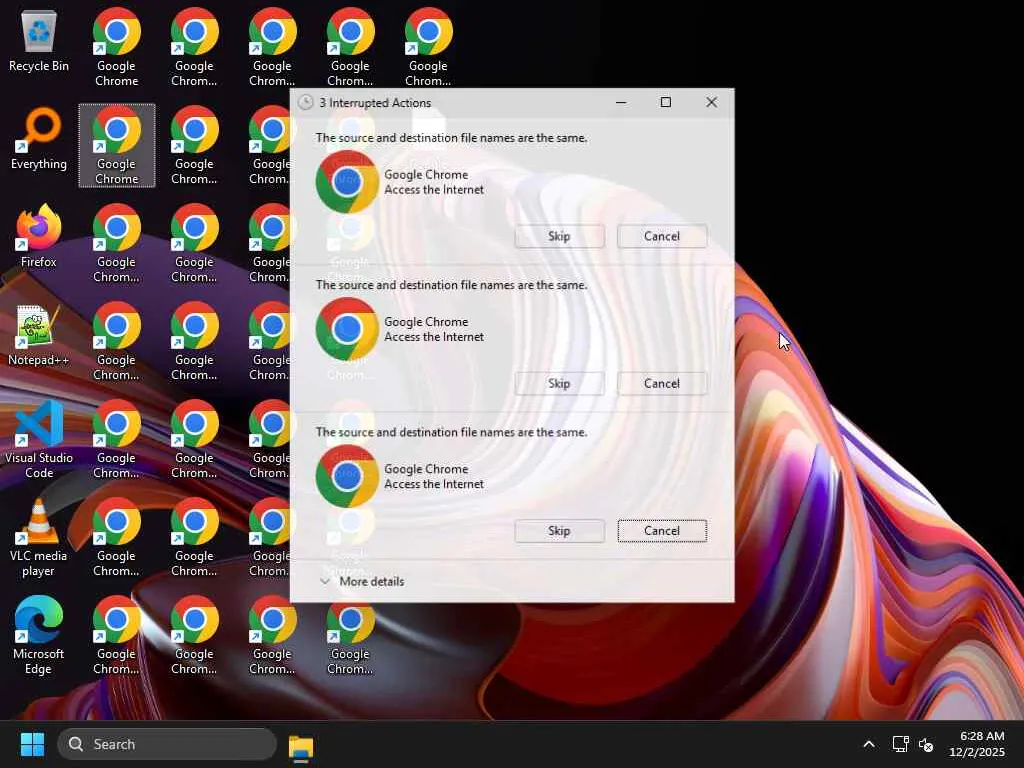Click the Chrome icon in the first conflict
This screenshot has width=1024, height=768.
coord(347,182)
